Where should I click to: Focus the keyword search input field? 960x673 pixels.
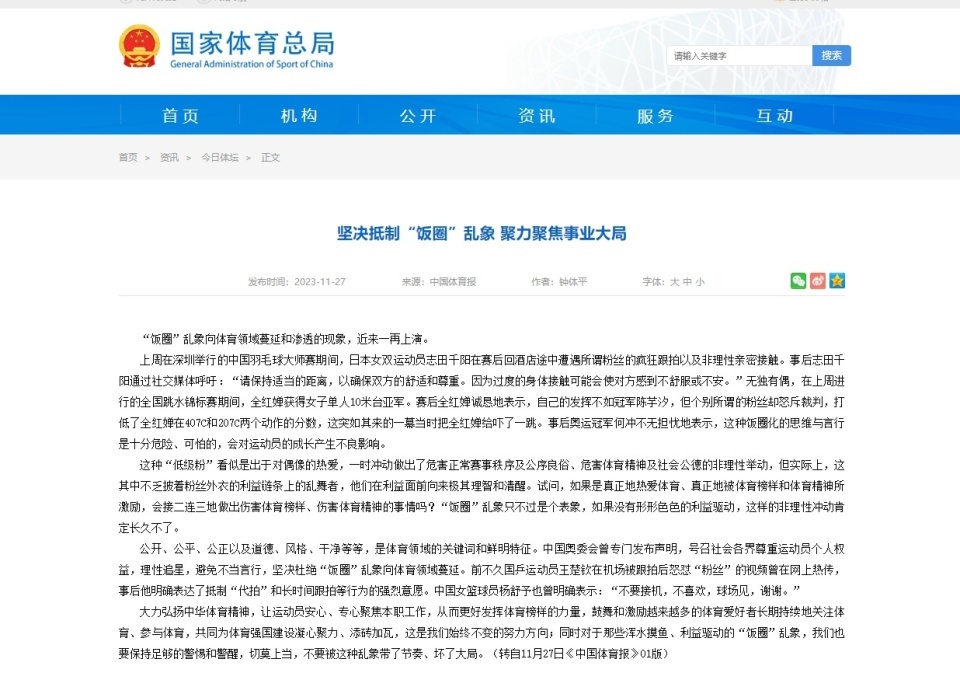pyautogui.click(x=739, y=56)
